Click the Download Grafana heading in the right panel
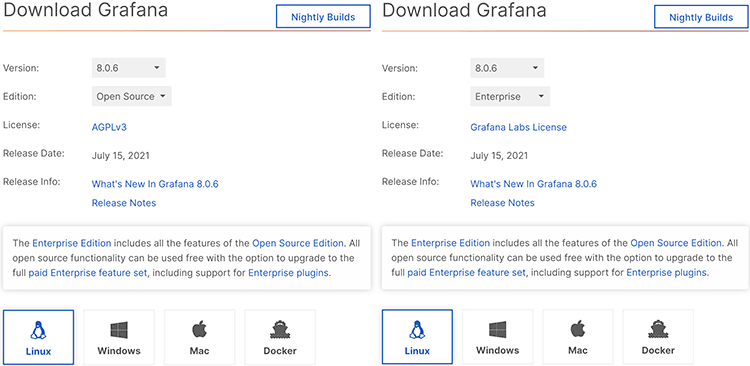 [x=464, y=10]
